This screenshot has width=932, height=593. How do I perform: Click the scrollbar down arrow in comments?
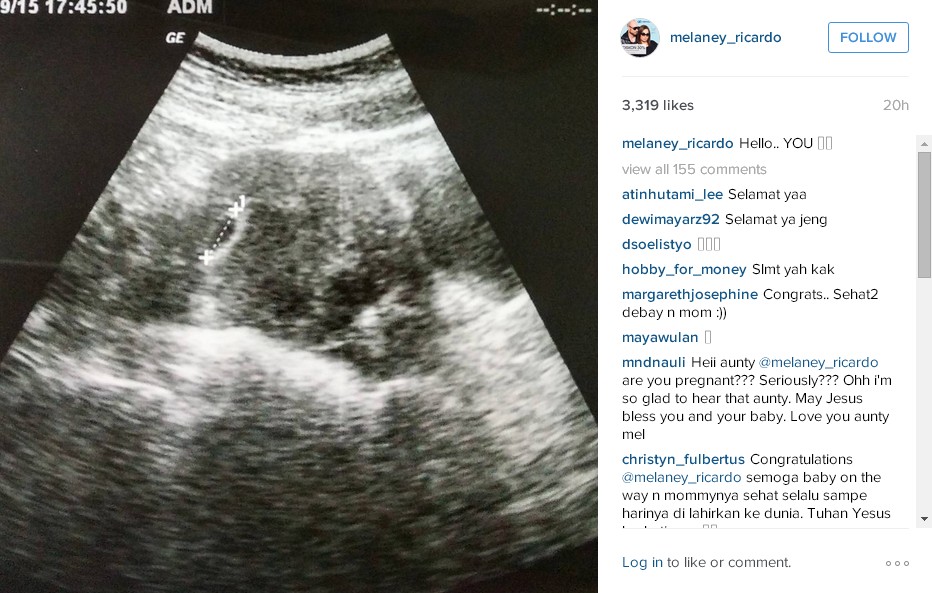[924, 519]
